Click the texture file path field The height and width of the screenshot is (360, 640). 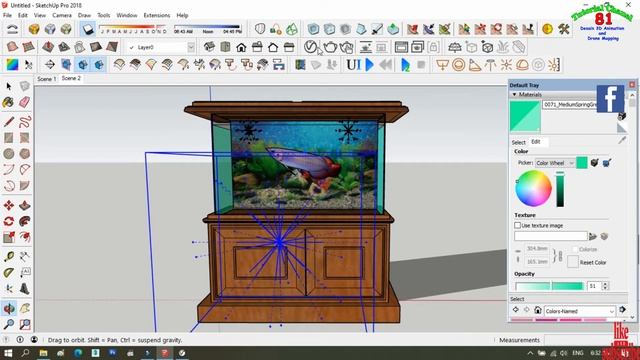[x=551, y=236]
